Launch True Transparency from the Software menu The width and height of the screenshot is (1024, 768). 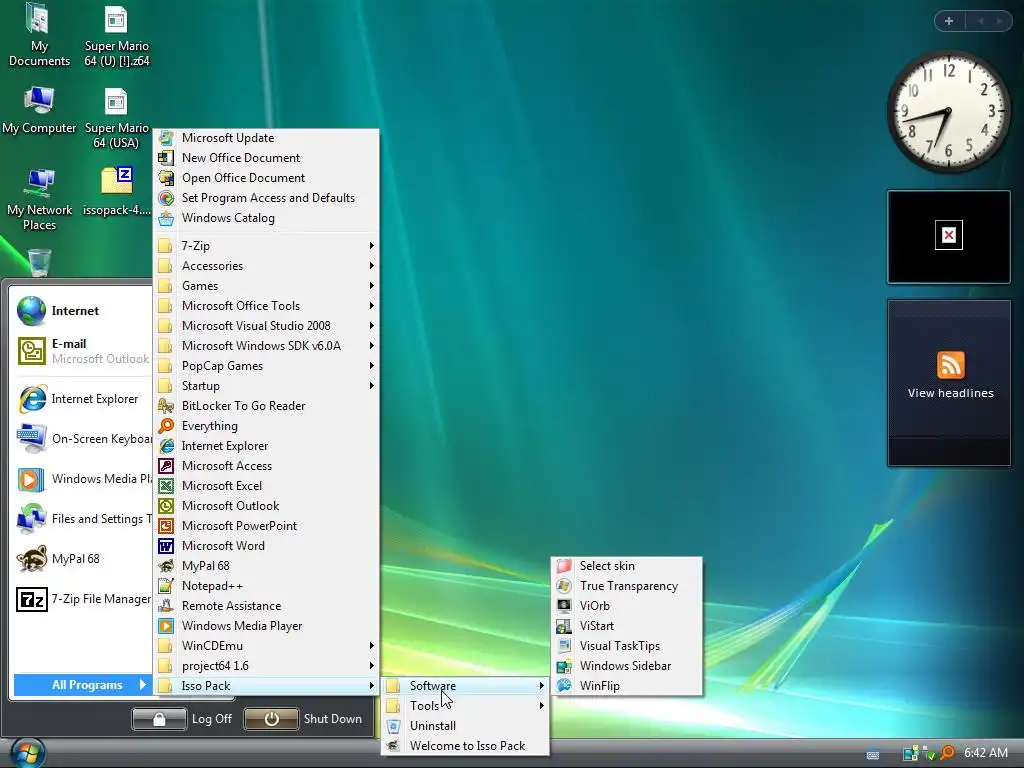click(626, 586)
